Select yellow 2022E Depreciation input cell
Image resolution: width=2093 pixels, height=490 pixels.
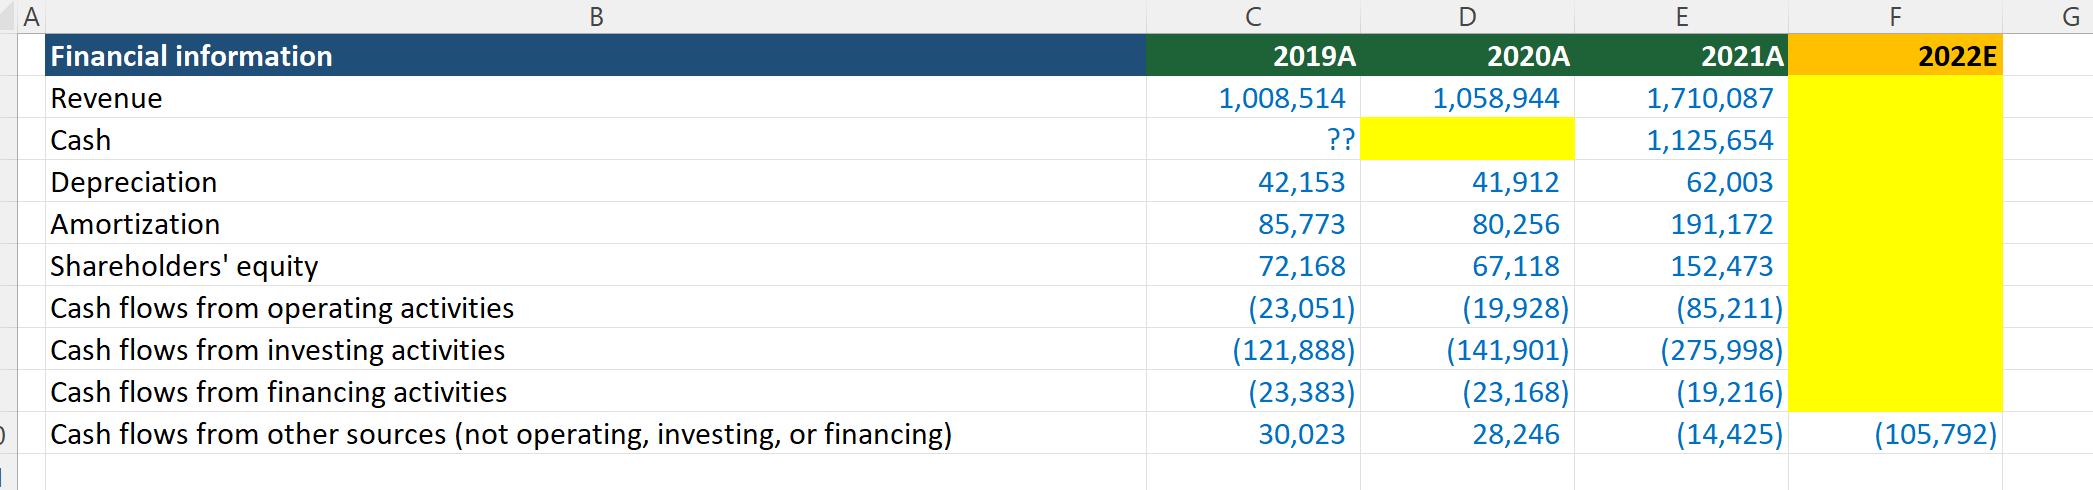pyautogui.click(x=1895, y=182)
